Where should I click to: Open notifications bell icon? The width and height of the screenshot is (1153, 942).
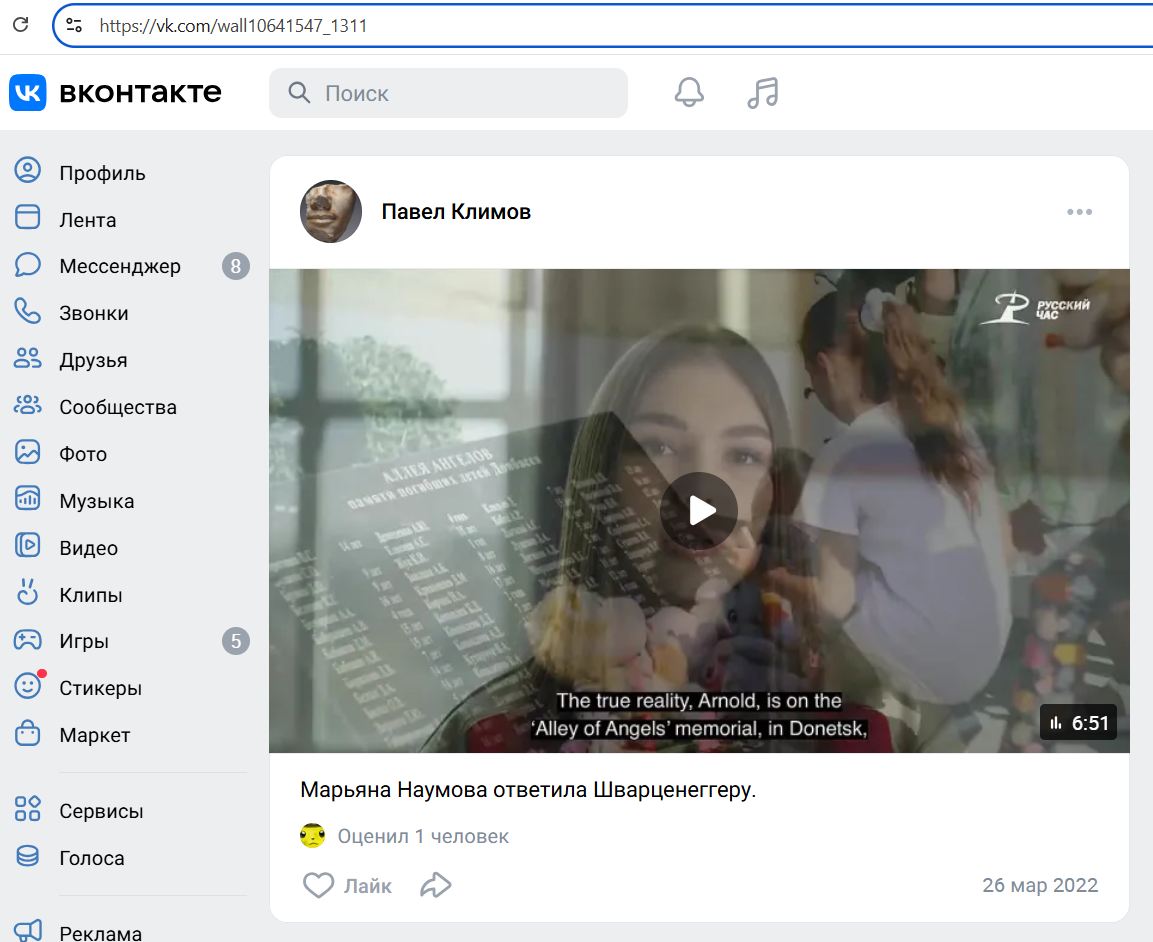click(x=689, y=93)
